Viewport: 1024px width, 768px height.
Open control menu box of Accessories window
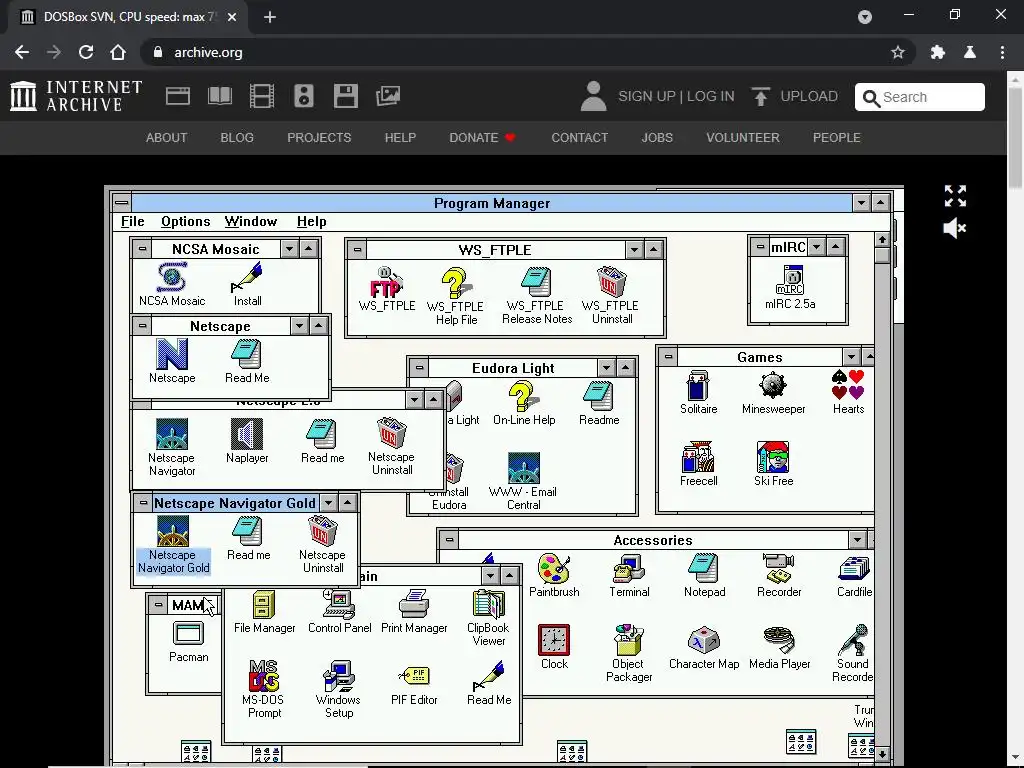pos(449,539)
